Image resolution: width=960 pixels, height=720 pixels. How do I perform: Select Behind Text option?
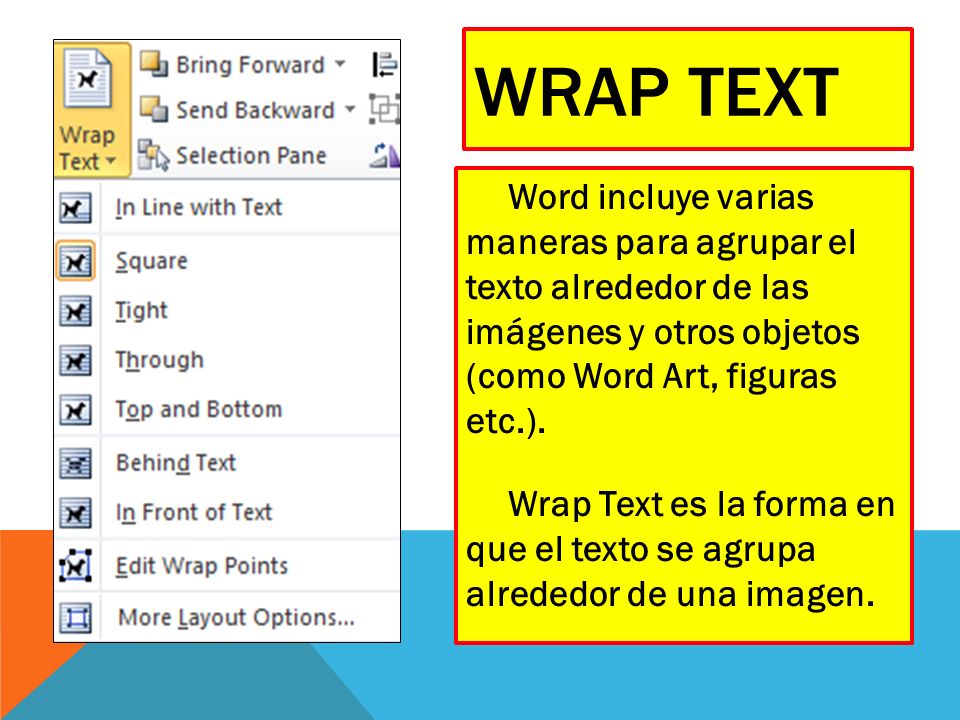click(x=176, y=463)
